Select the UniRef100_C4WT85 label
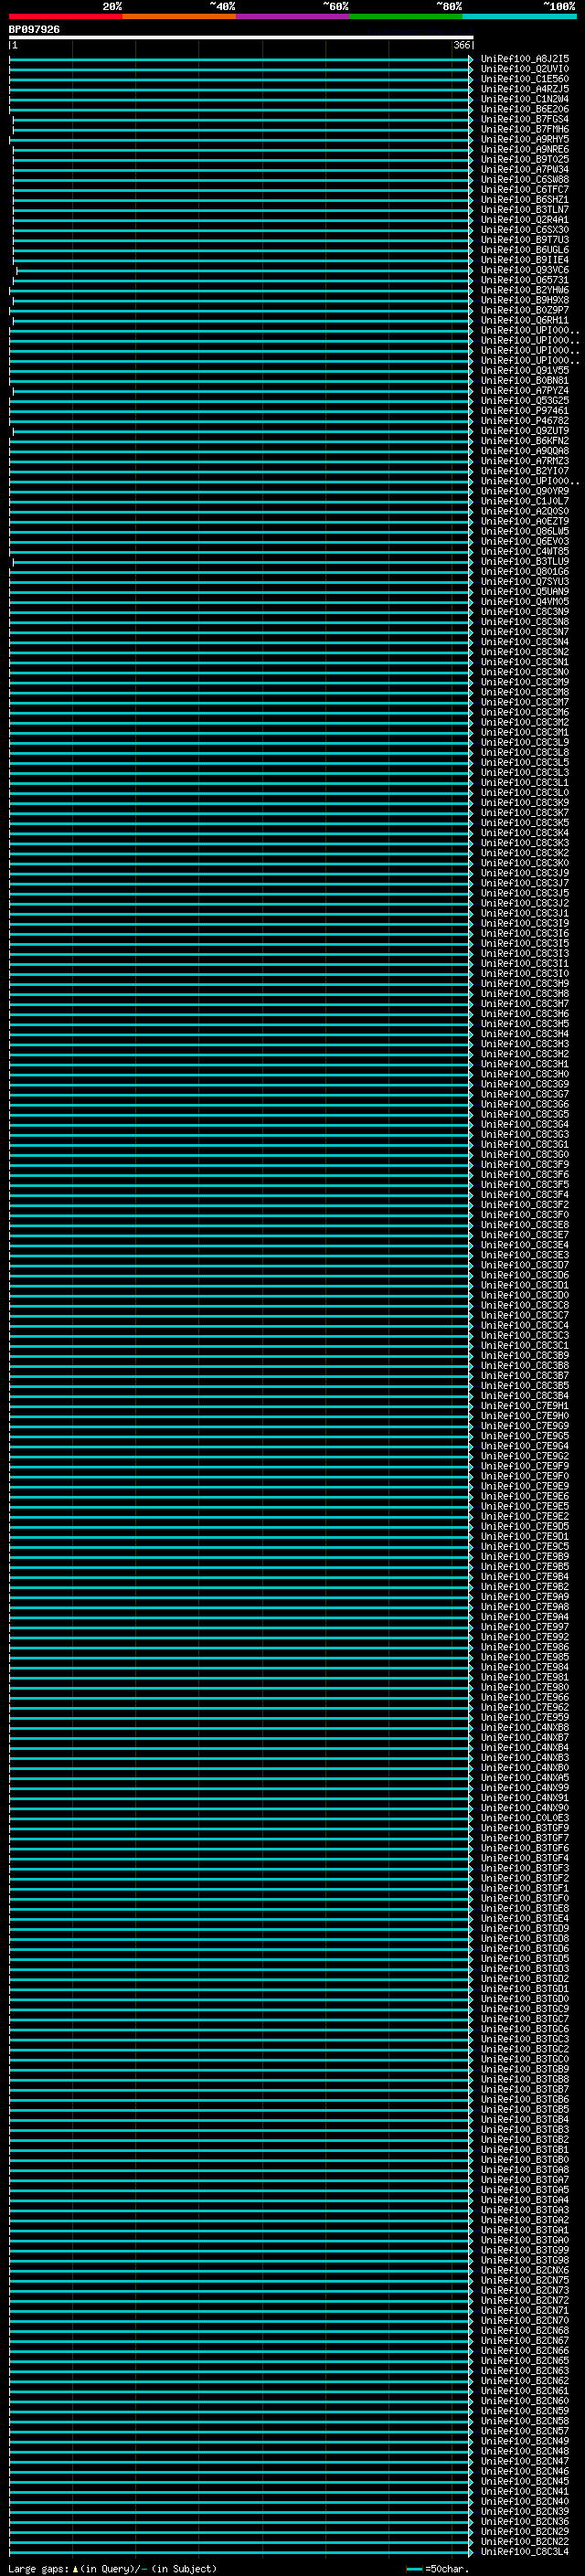 coord(525,551)
